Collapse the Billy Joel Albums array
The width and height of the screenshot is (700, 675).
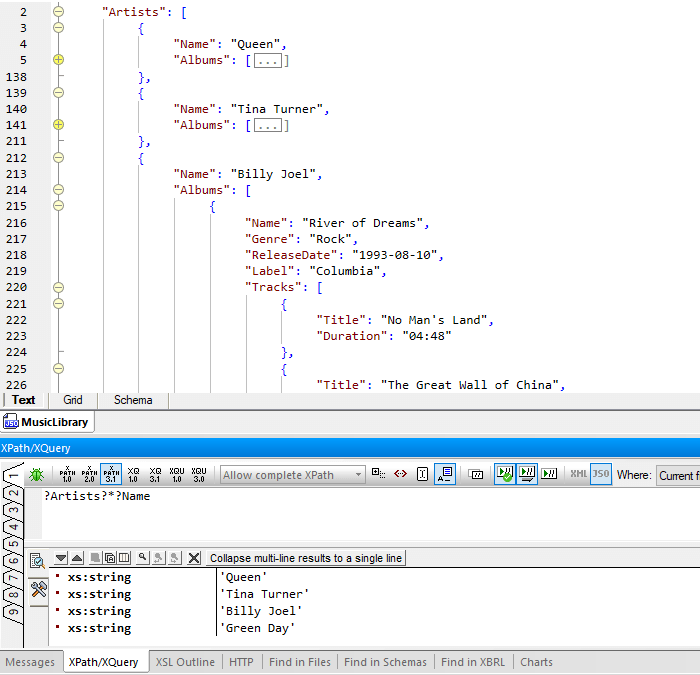click(x=58, y=190)
